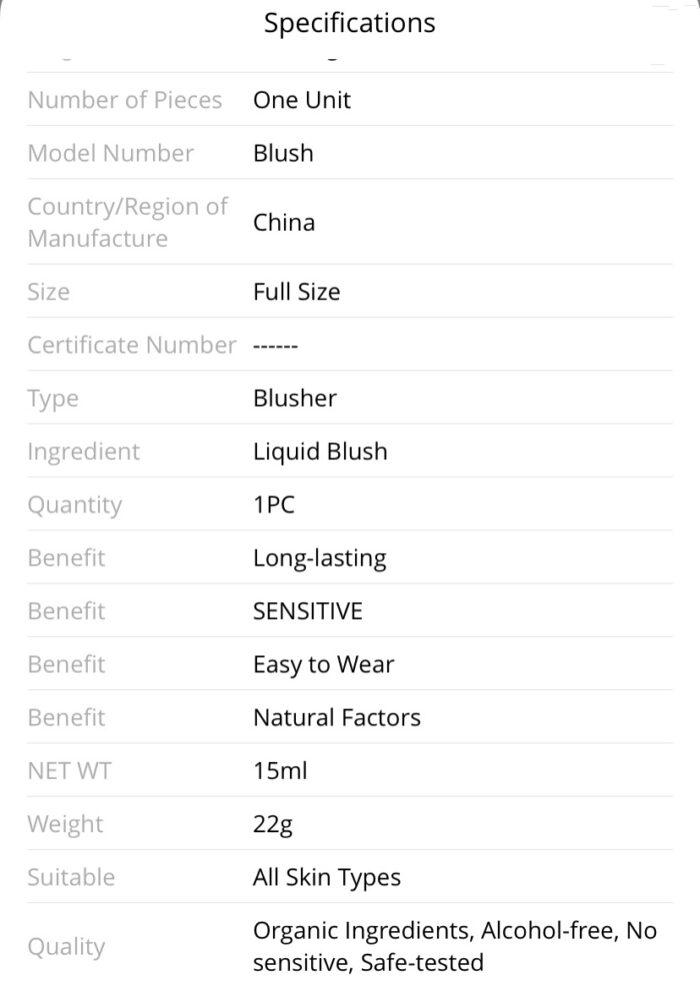Select the China value
700x986 pixels.
[284, 223]
